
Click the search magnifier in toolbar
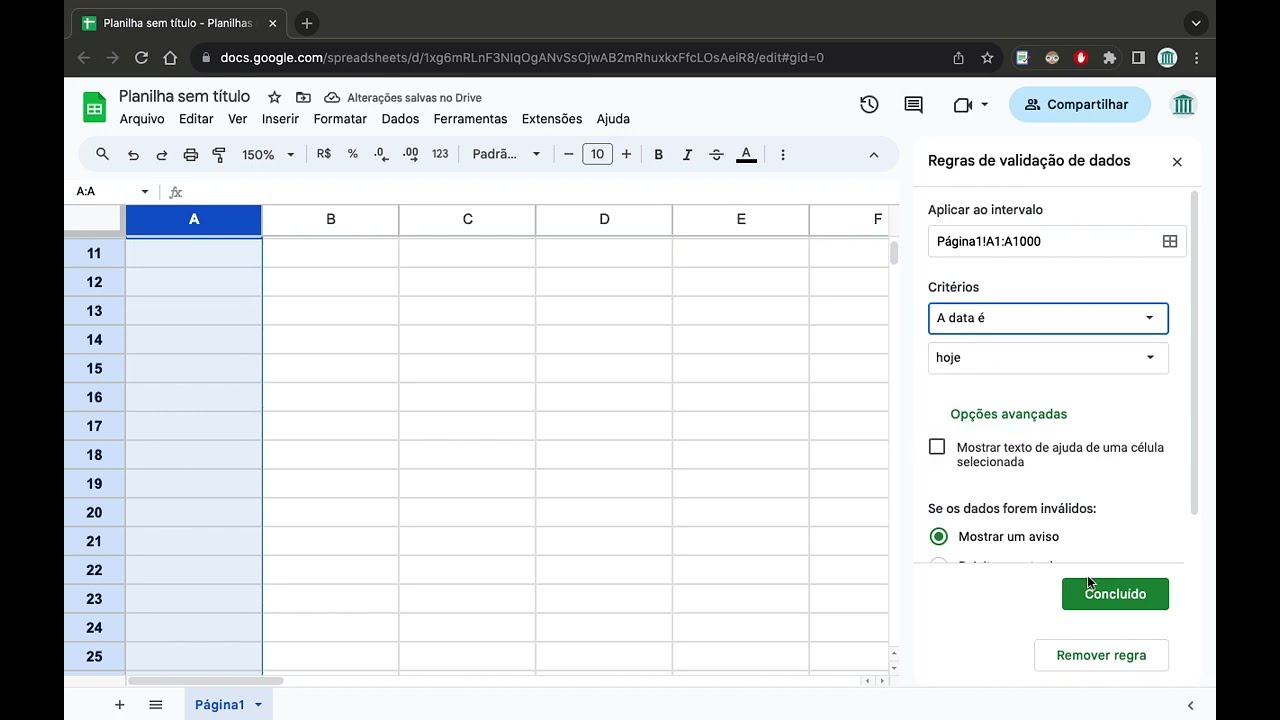click(102, 154)
